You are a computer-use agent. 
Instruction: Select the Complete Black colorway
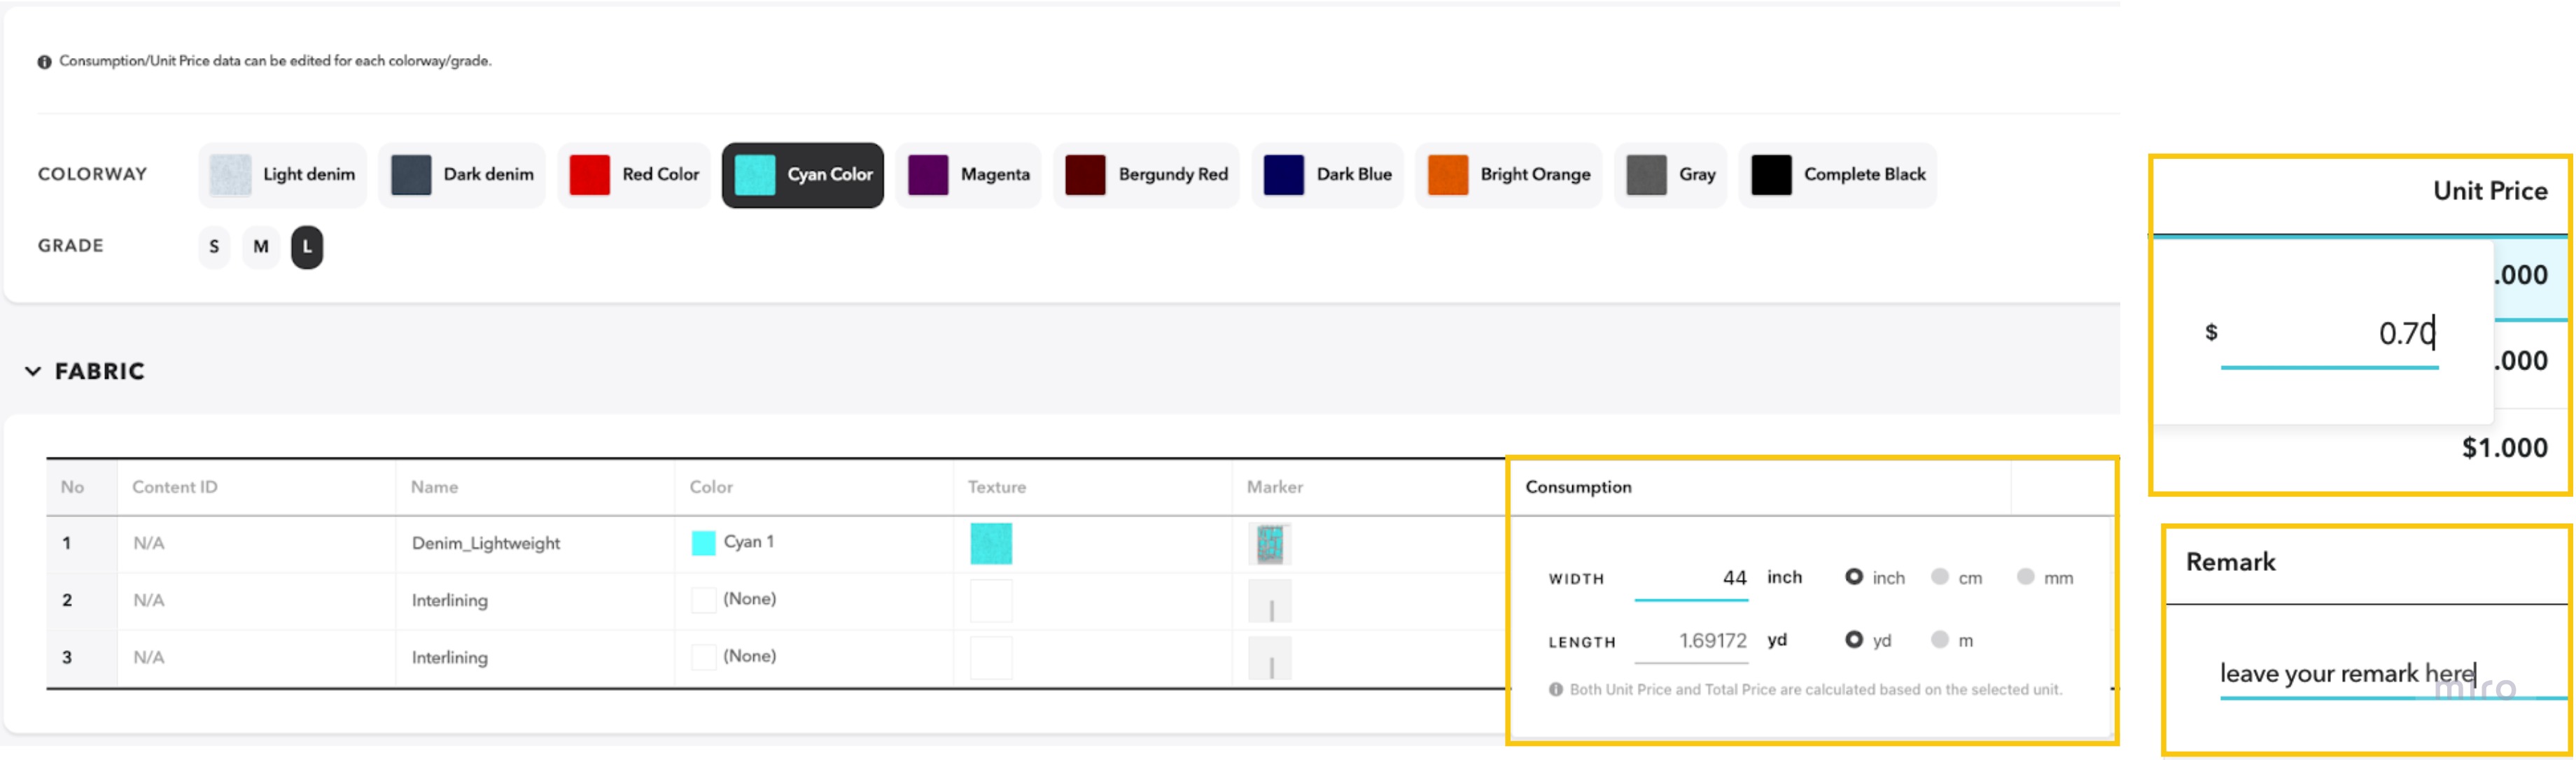[1838, 175]
